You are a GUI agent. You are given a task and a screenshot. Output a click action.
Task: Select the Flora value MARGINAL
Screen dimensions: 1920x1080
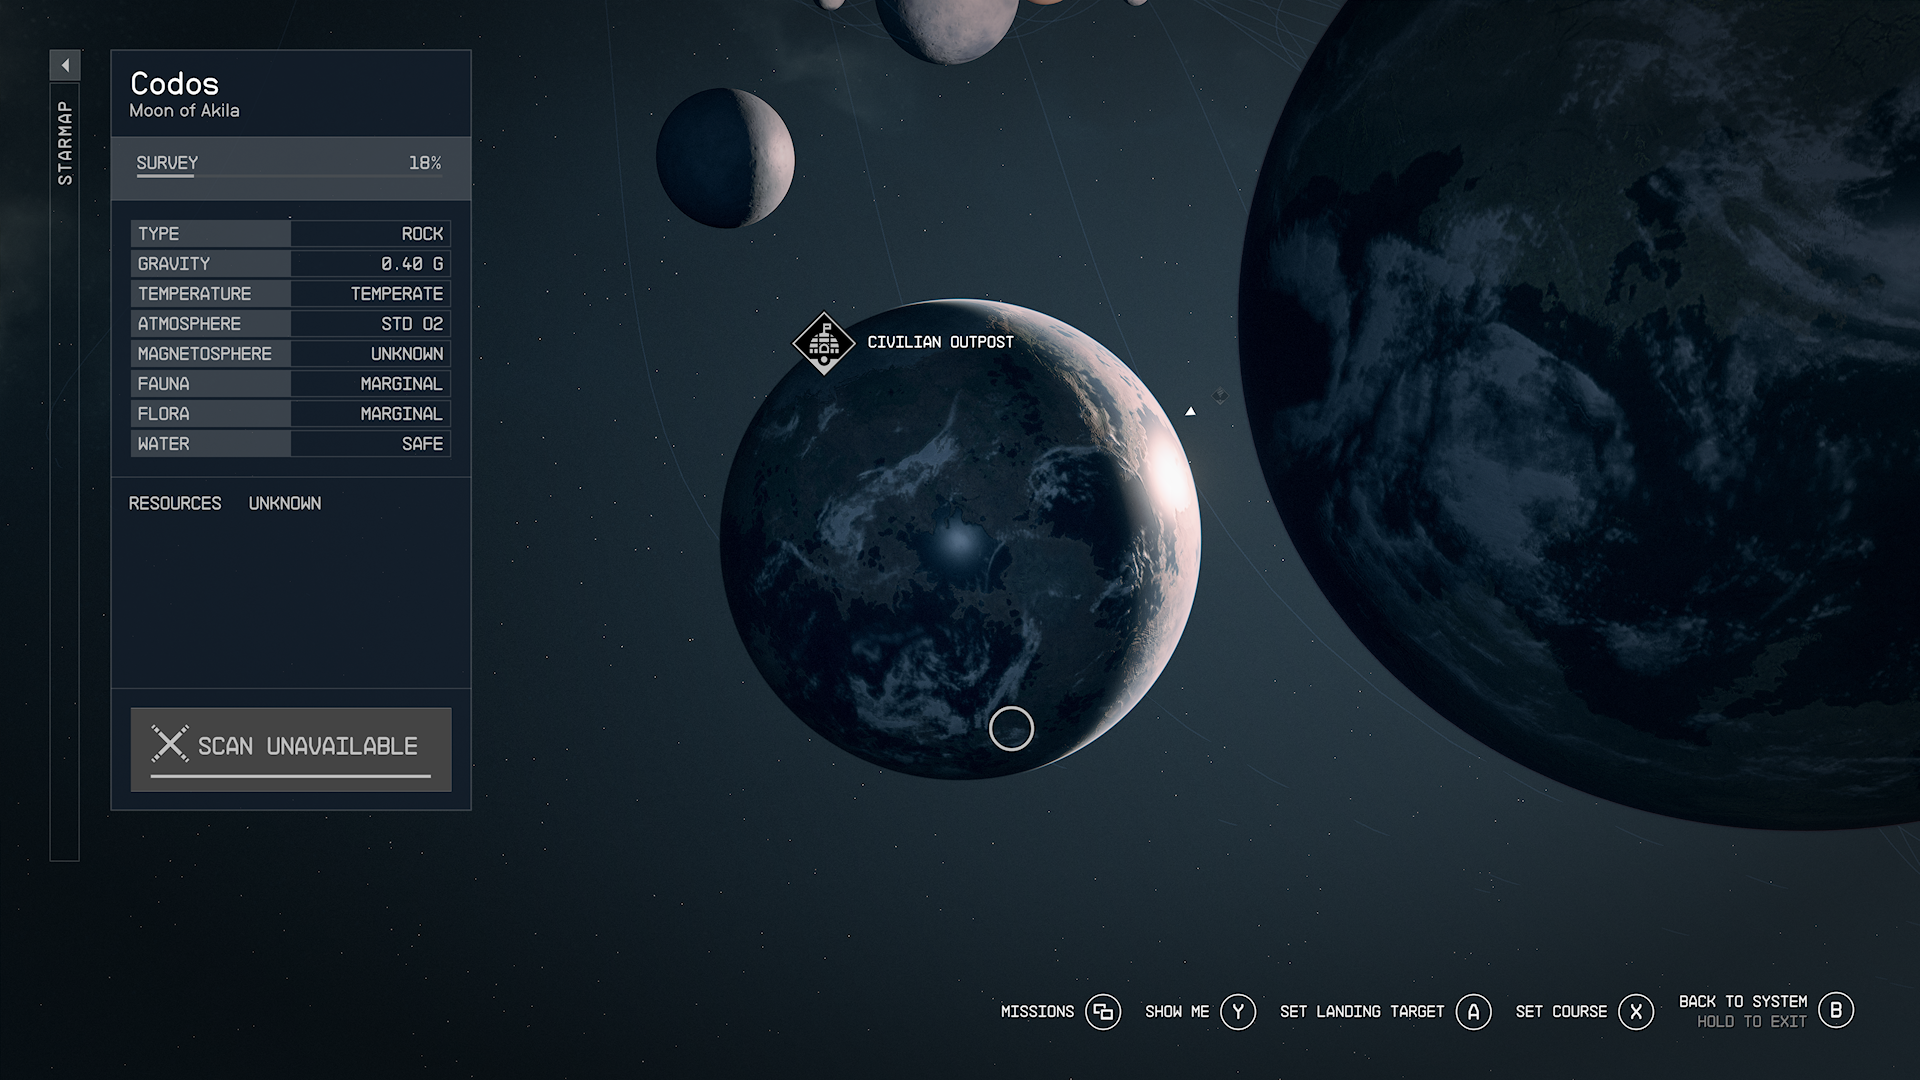402,414
